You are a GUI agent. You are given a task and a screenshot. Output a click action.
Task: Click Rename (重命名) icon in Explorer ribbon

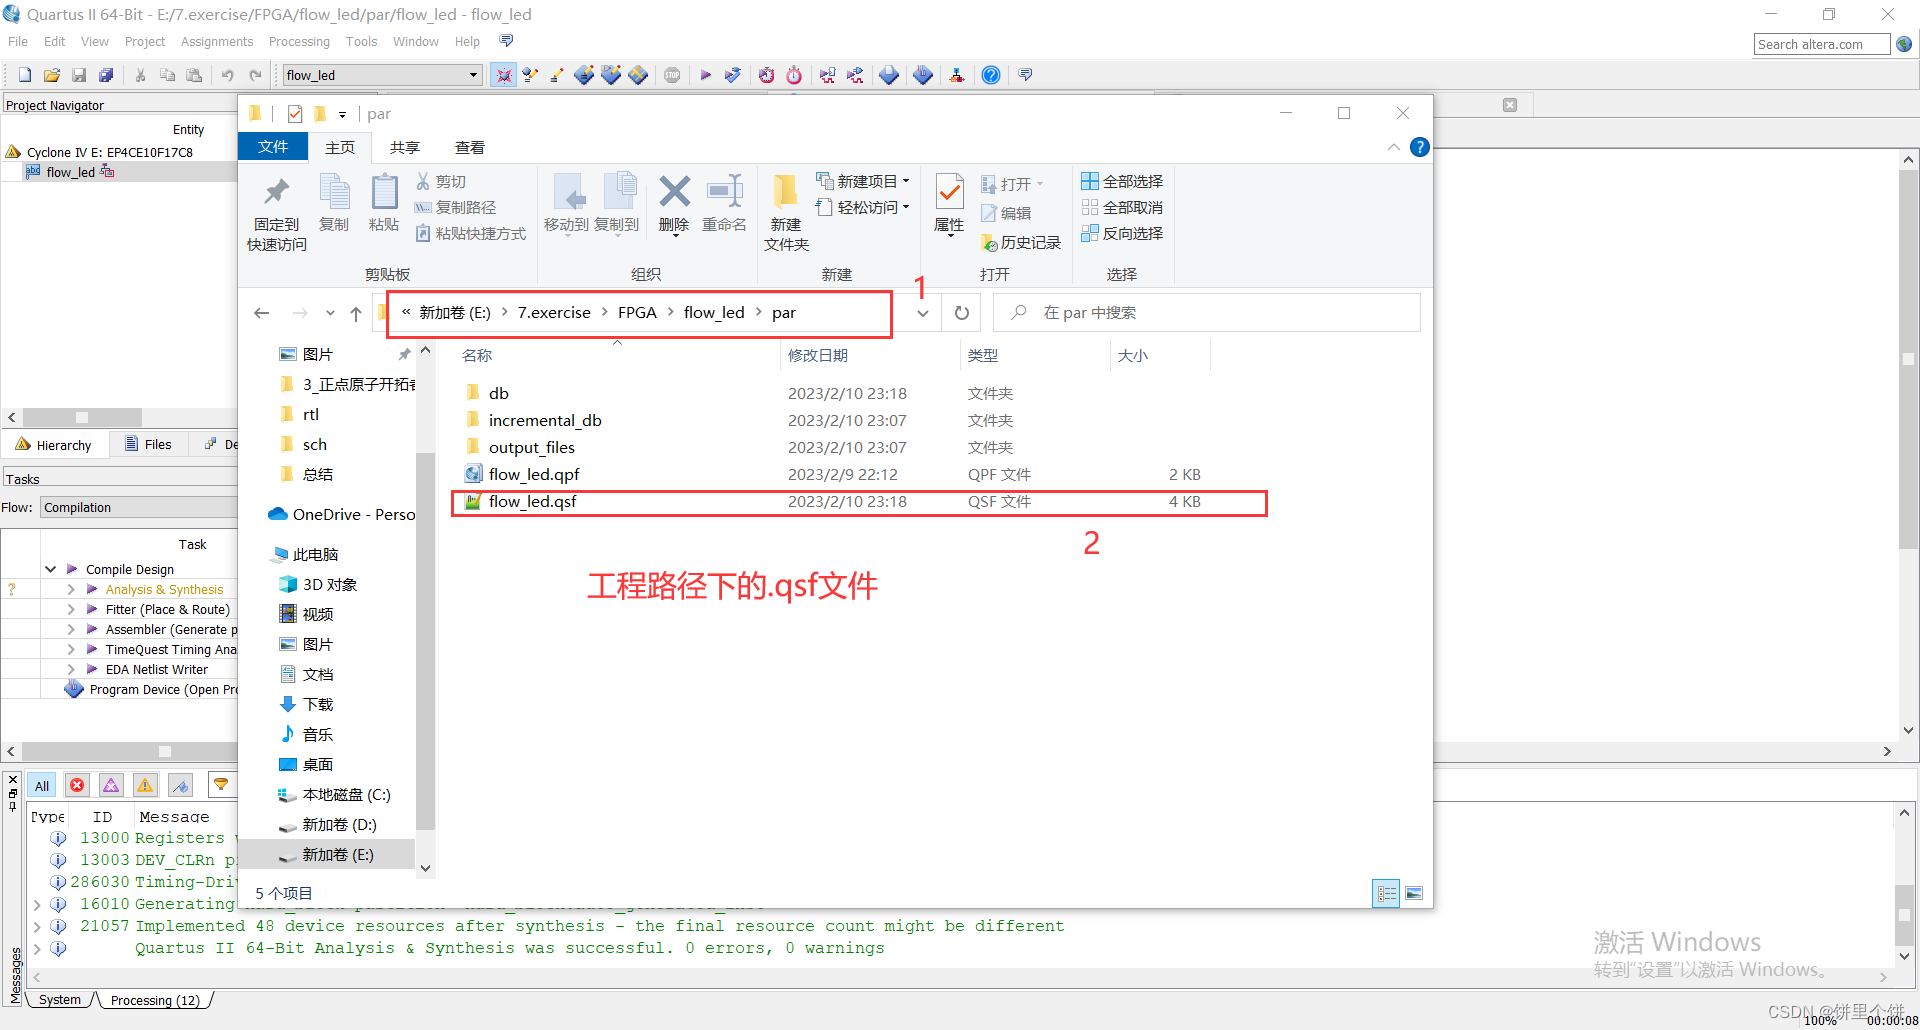point(724,204)
